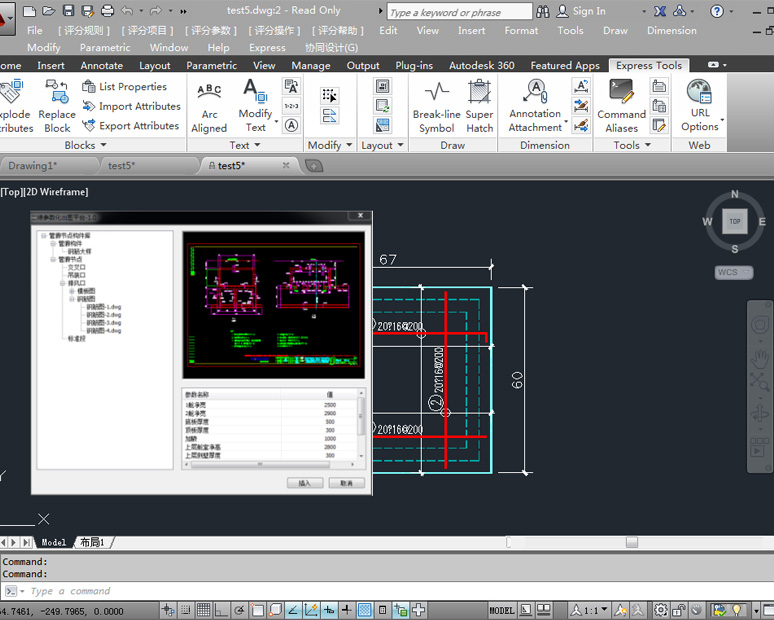Click the TOP face of ViewCube

pyautogui.click(x=735, y=221)
